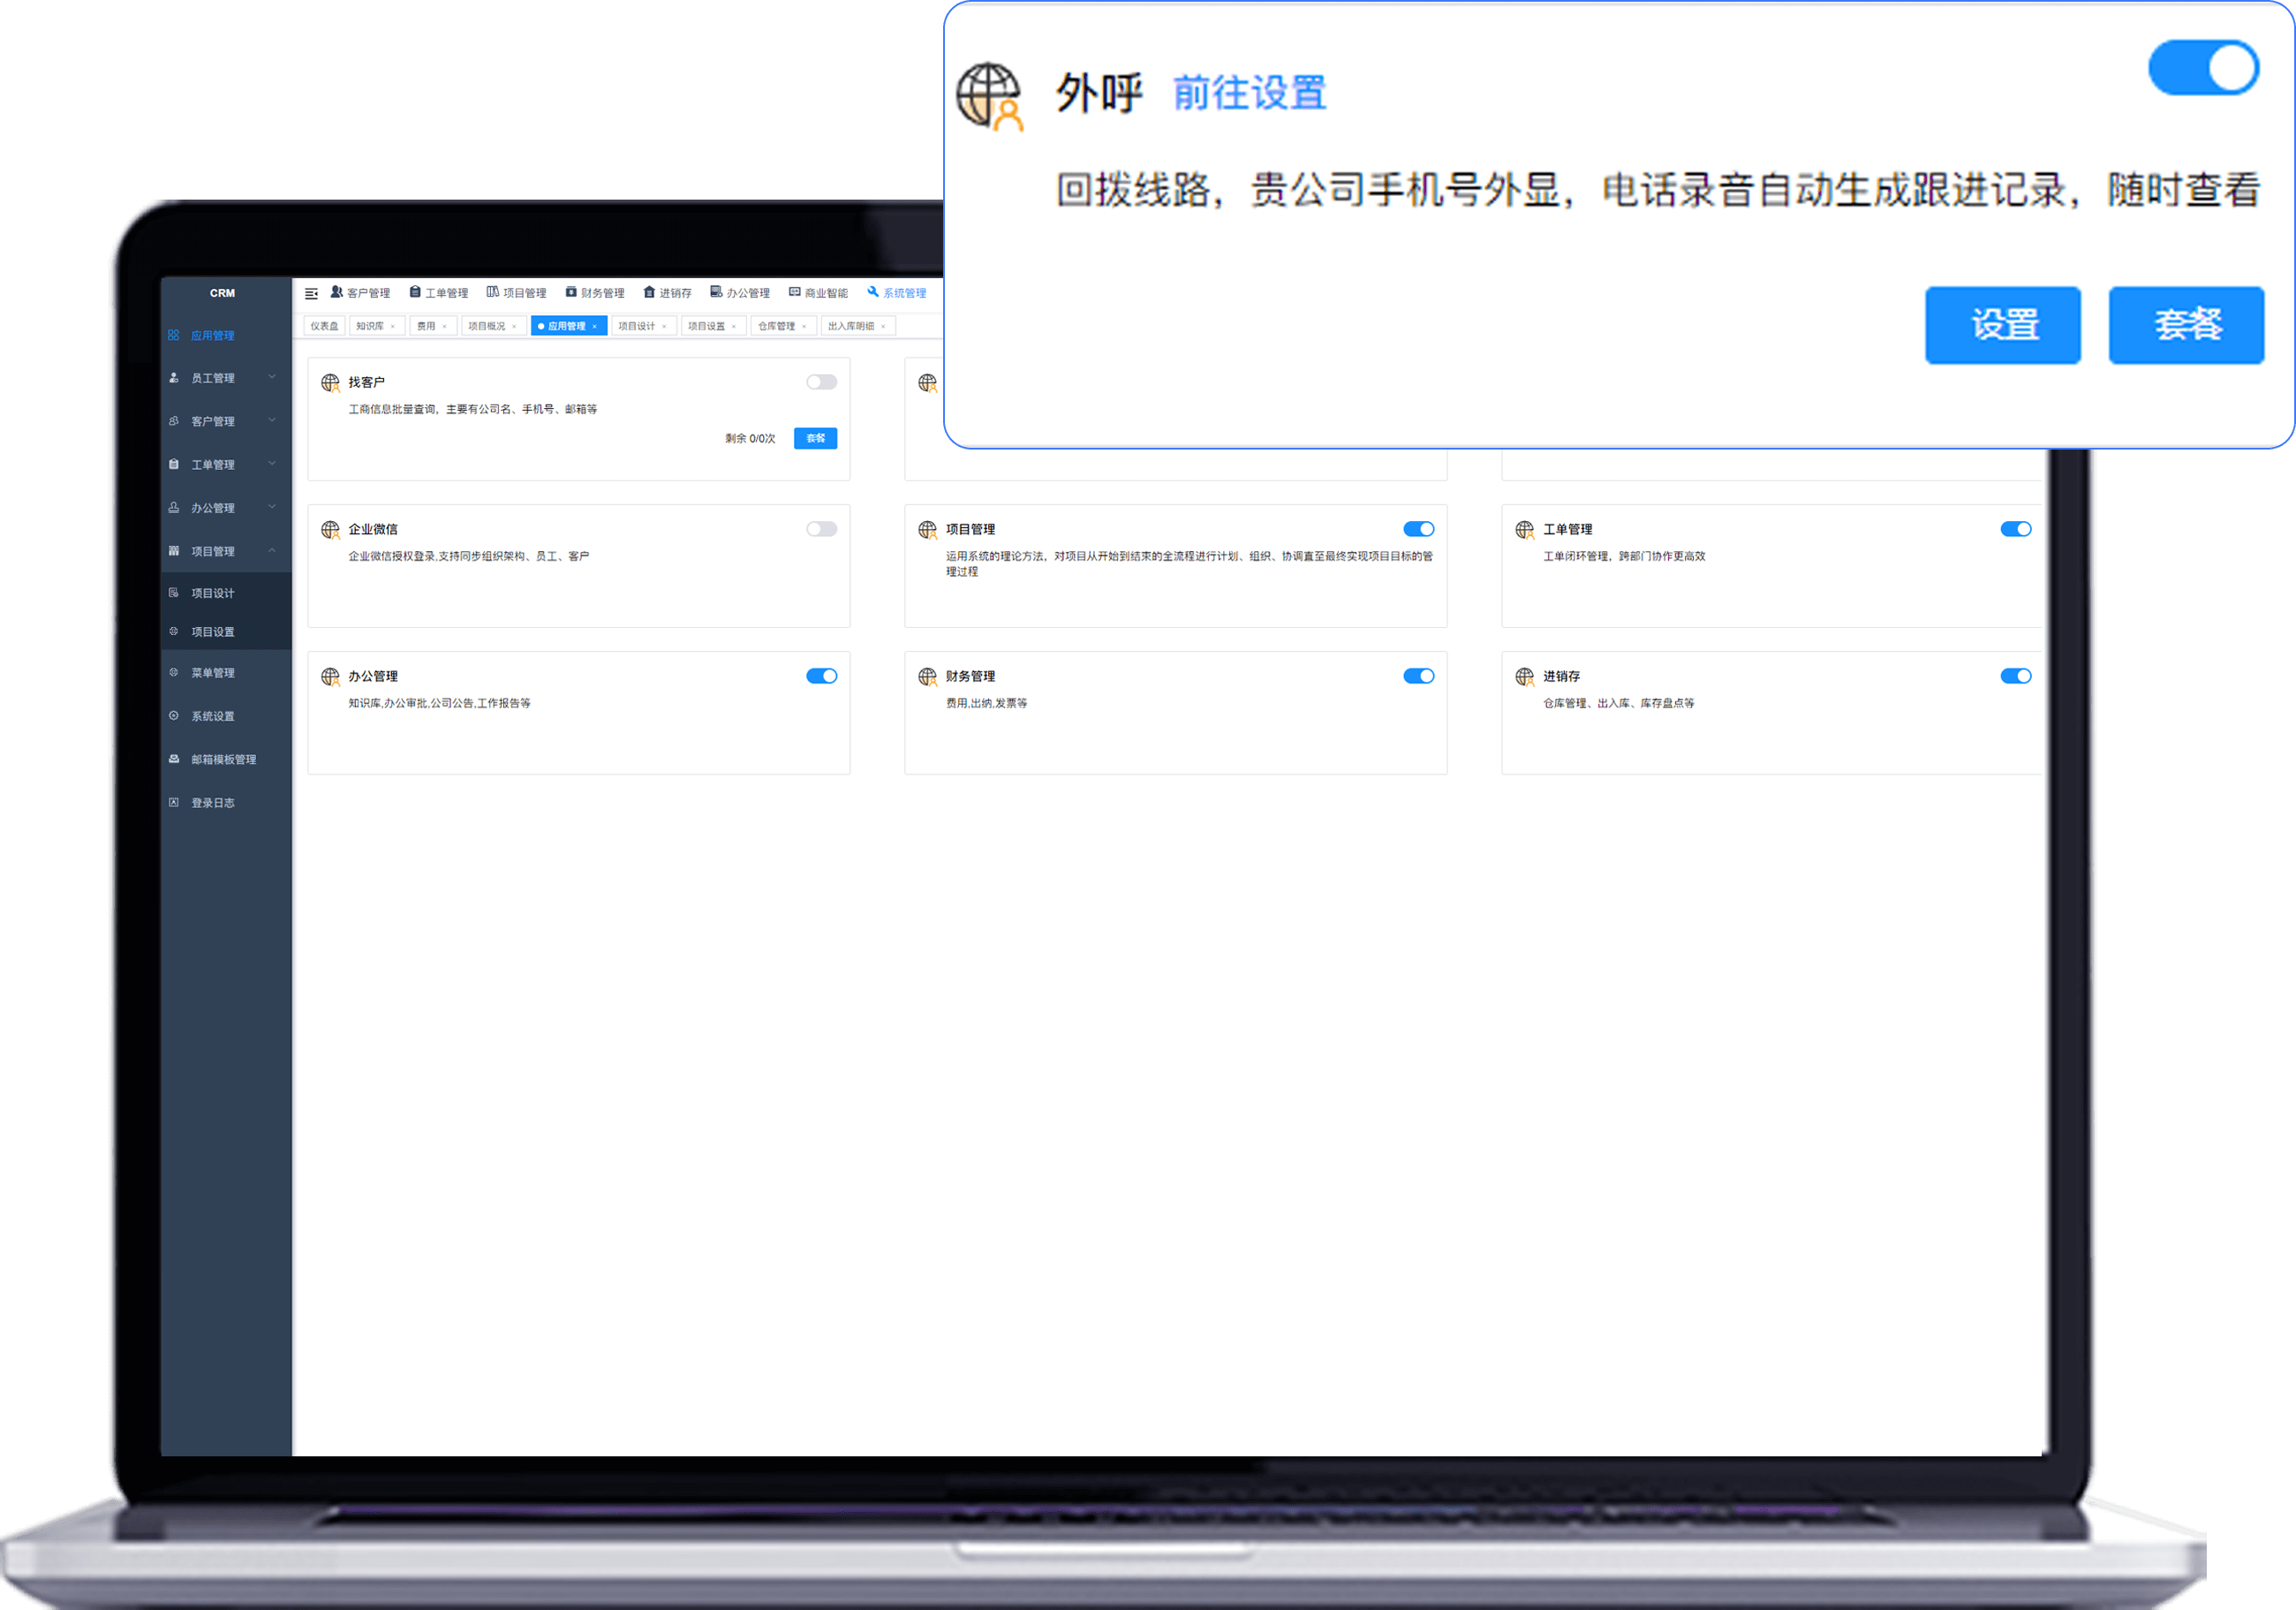
Task: Disable the 外呼 feature toggle in the popup
Action: coord(2203,67)
